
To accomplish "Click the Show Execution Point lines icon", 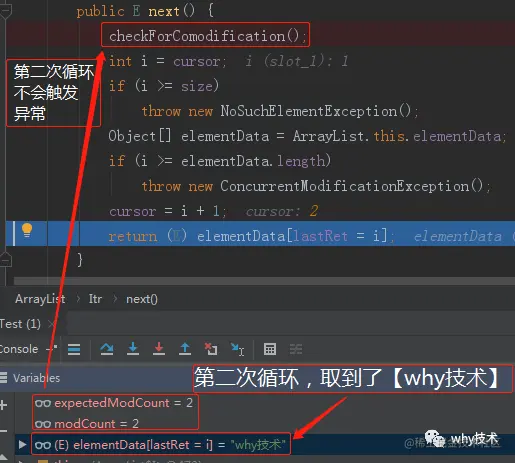I will coord(74,349).
